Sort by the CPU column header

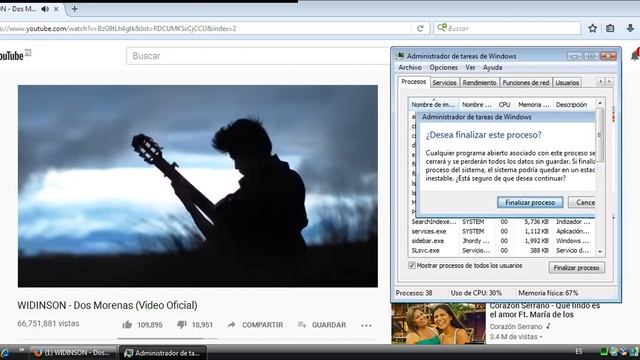504,104
